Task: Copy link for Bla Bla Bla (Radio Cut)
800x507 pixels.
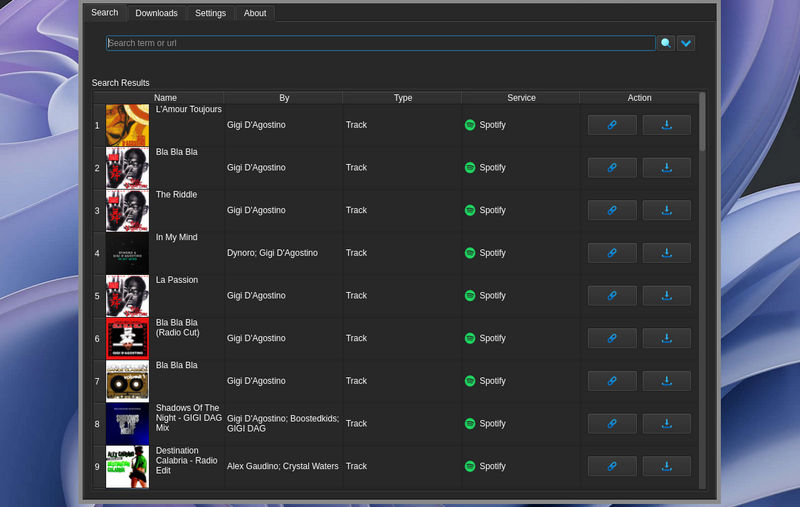Action: coord(612,338)
